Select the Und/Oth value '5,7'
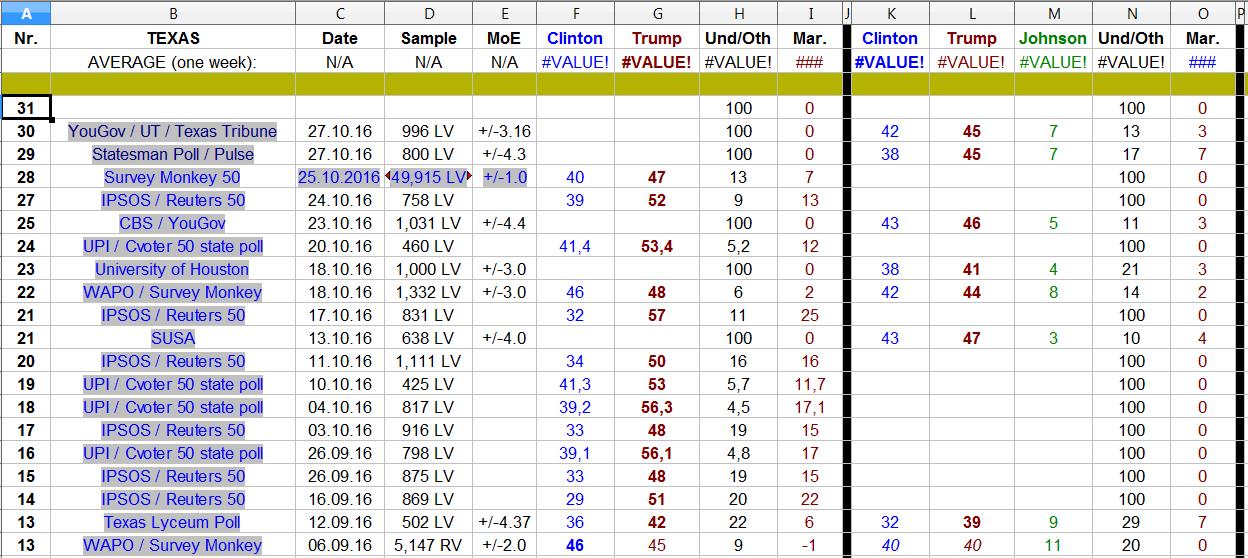Viewport: 1248px width, 558px height. [x=739, y=384]
